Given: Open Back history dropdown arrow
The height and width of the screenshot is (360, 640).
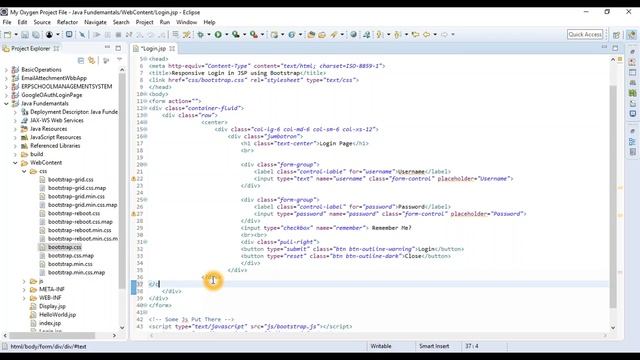Looking at the screenshot, I should [435, 35].
